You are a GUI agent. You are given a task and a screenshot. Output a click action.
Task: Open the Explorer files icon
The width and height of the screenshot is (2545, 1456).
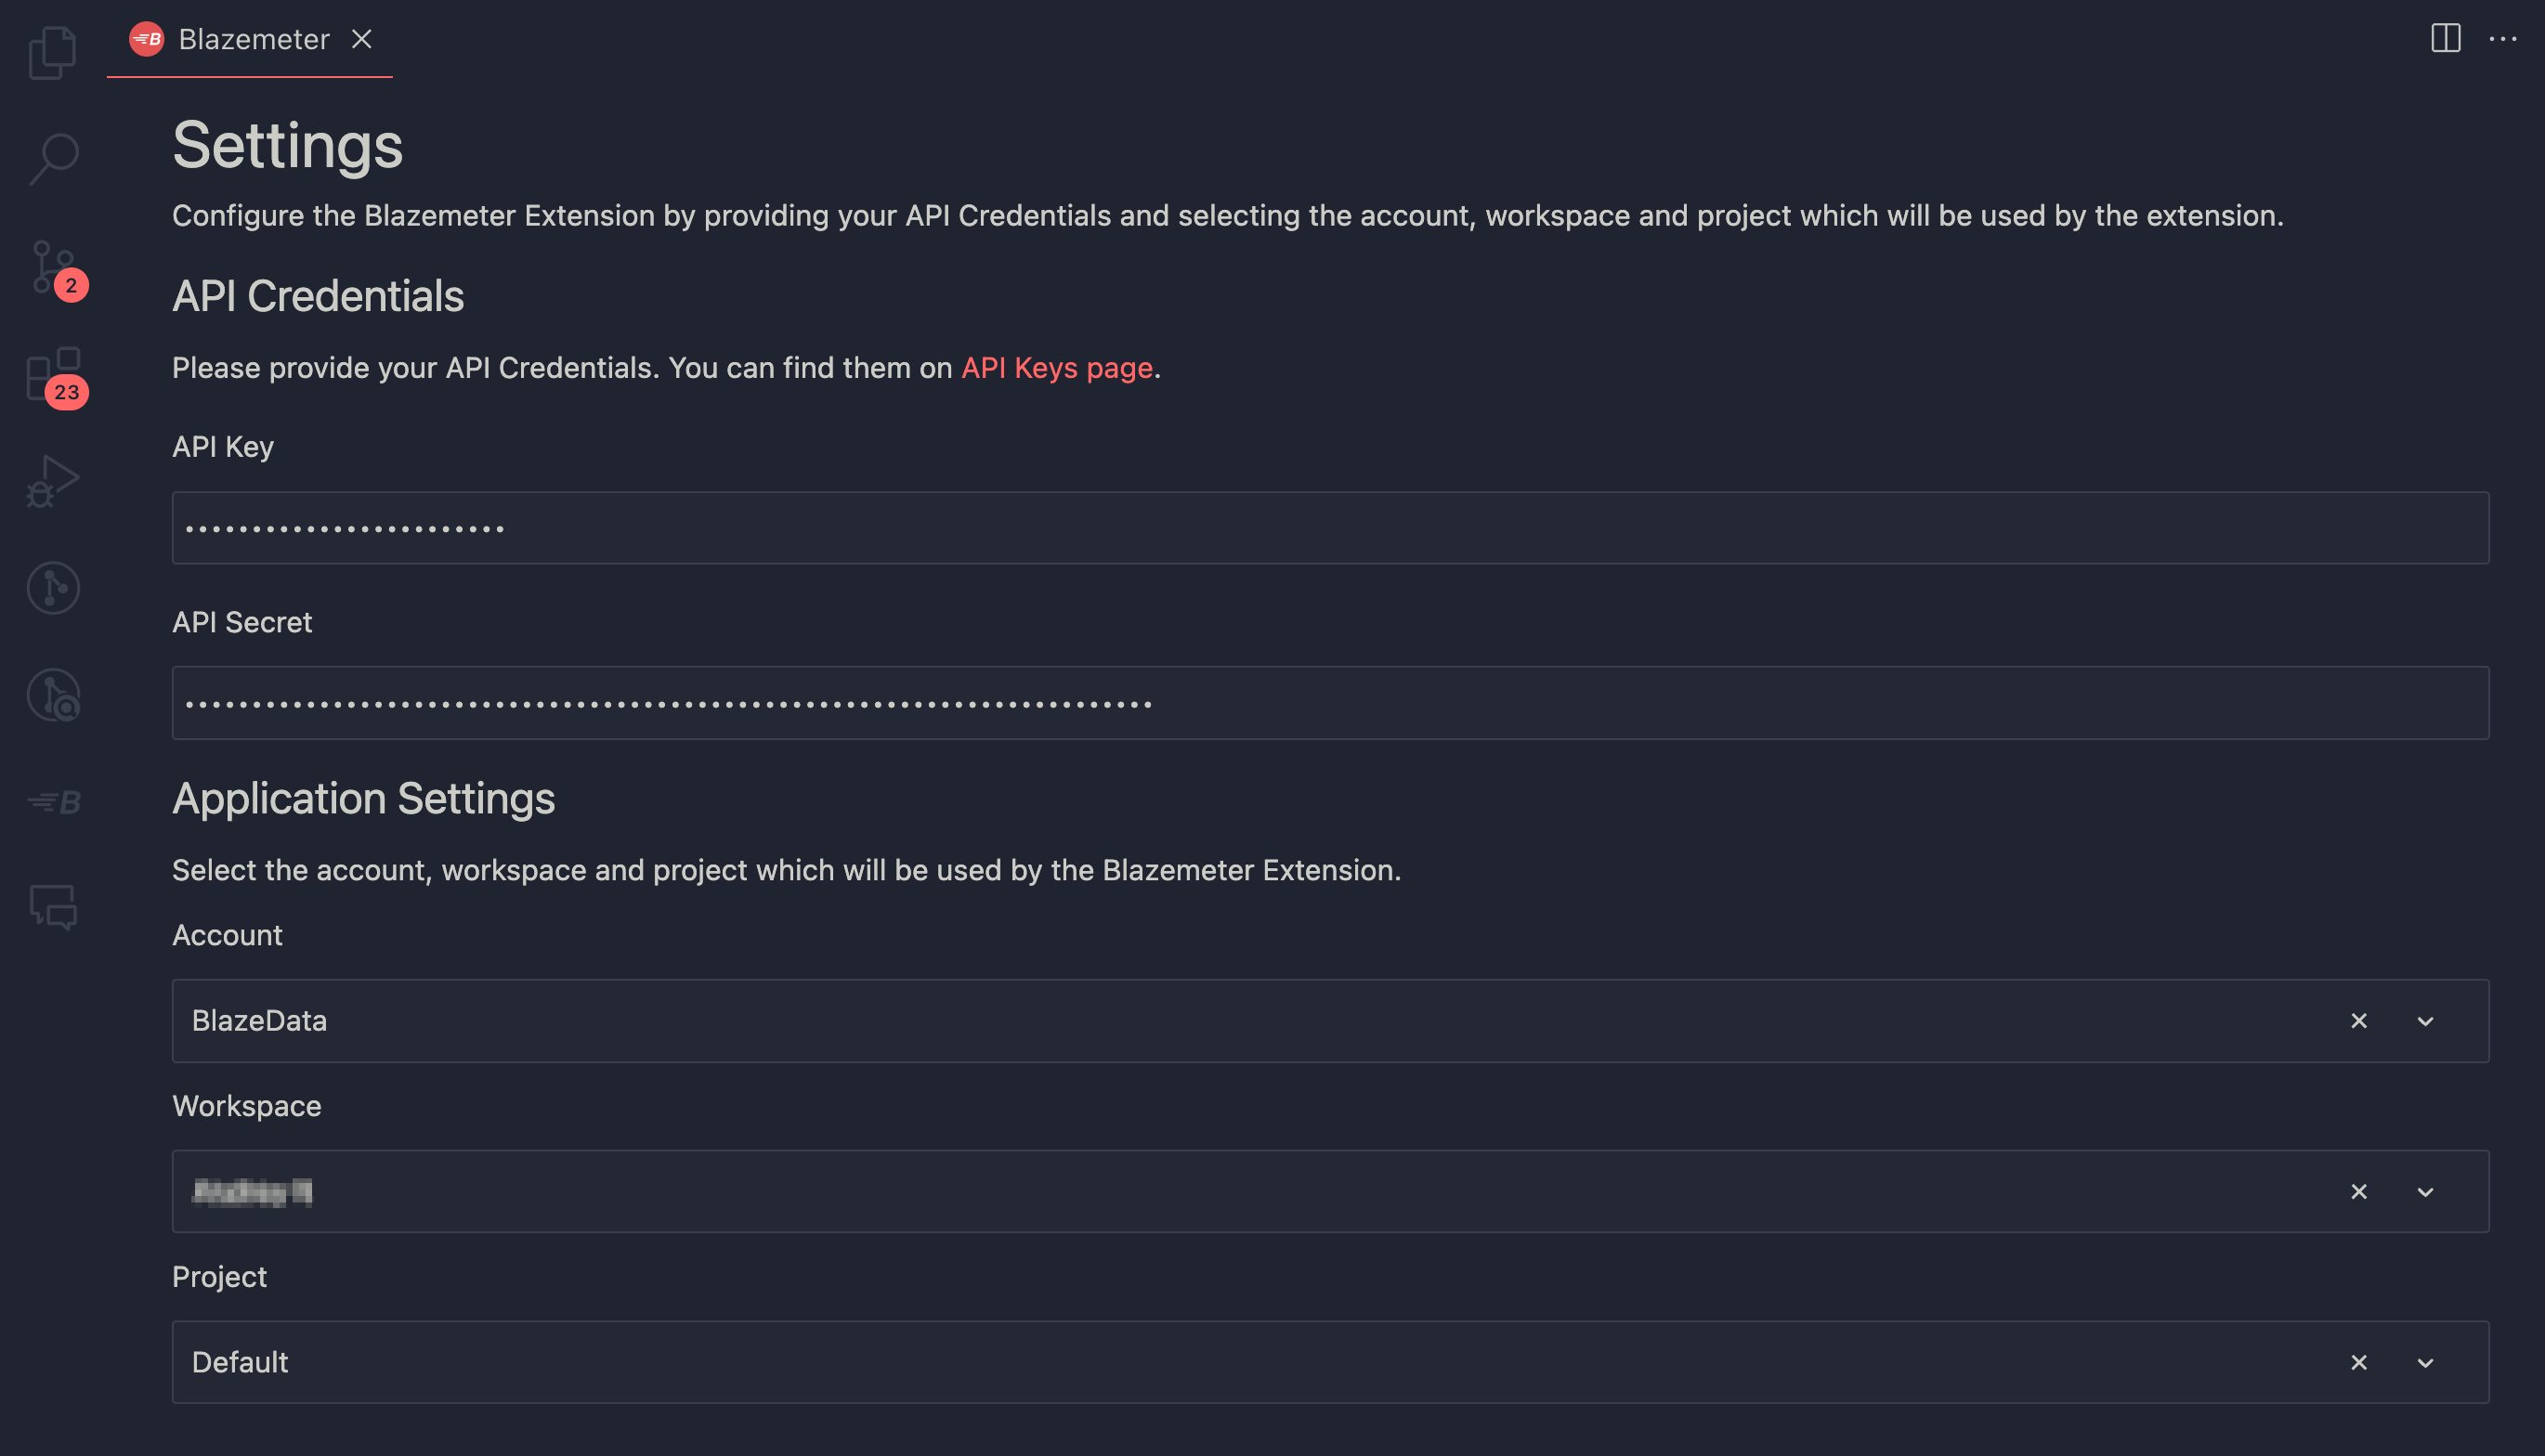53,51
